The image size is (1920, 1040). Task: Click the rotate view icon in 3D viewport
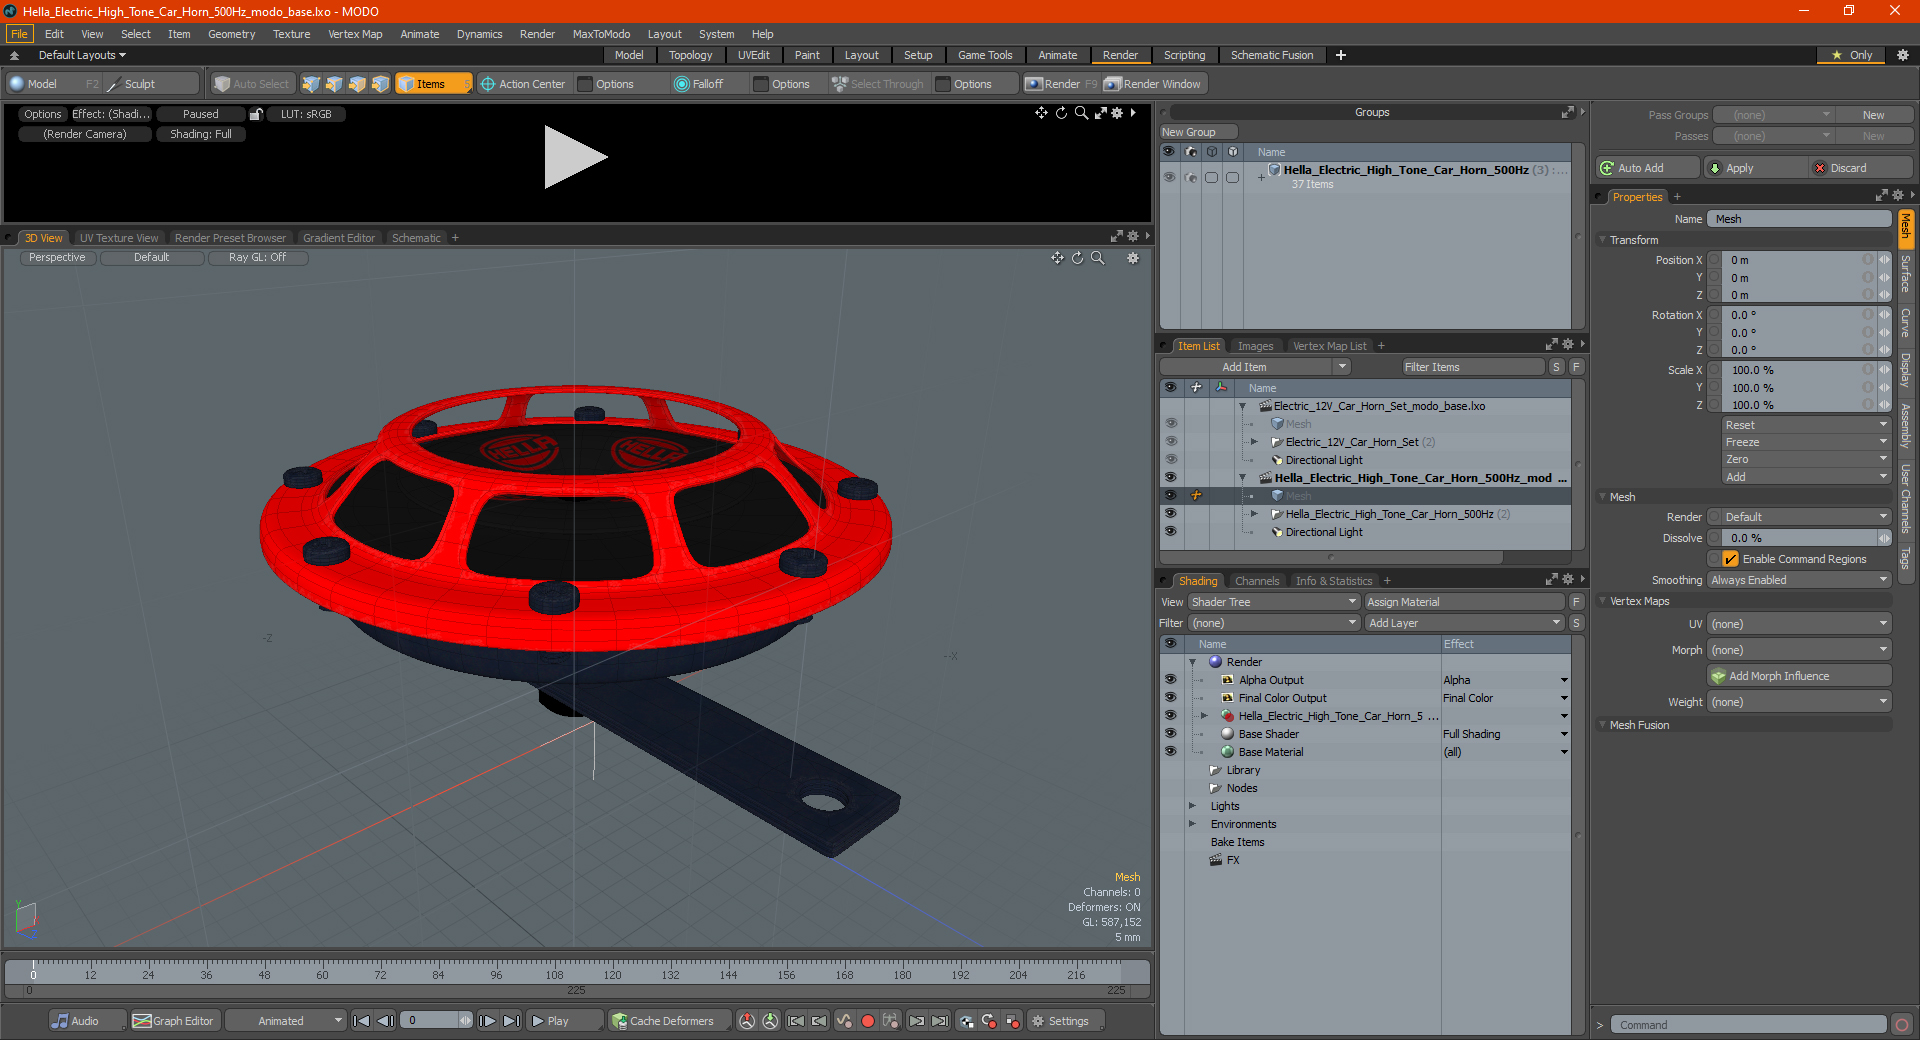(1077, 258)
